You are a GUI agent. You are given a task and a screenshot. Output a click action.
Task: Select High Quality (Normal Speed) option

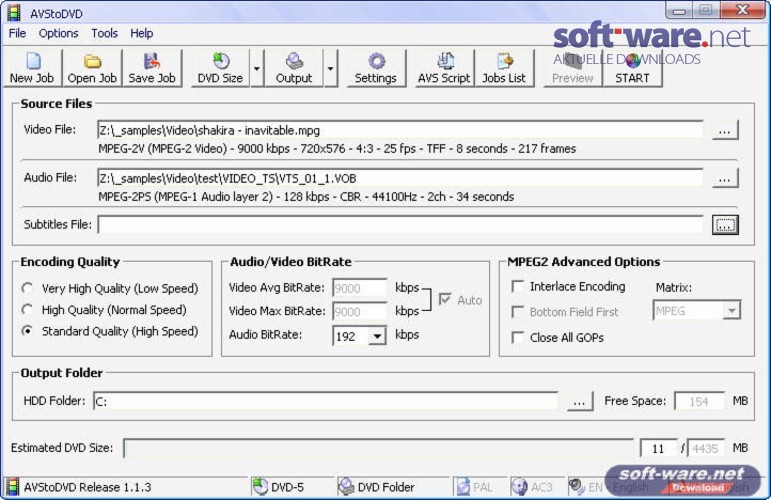click(x=28, y=310)
